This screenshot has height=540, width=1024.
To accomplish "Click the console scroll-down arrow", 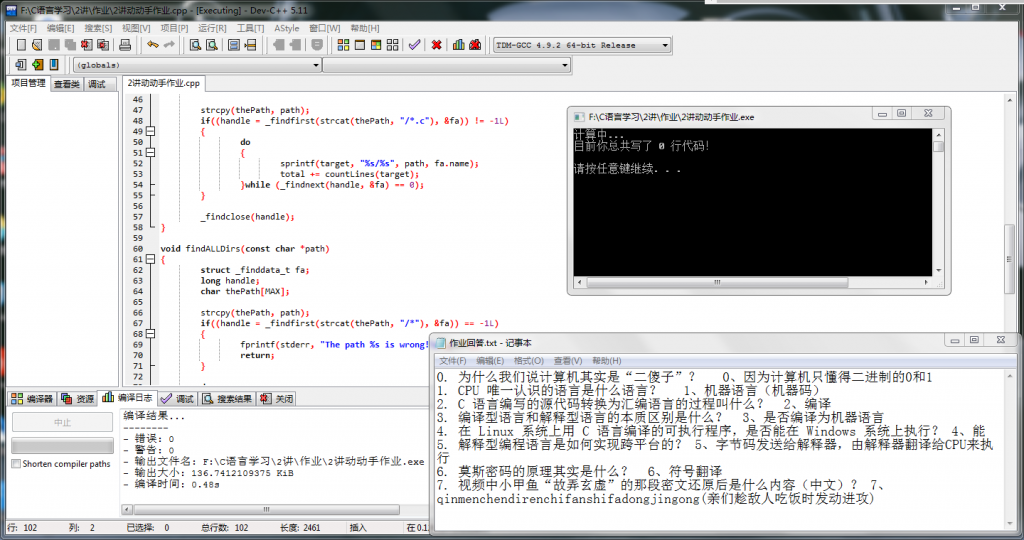I will tap(938, 270).
